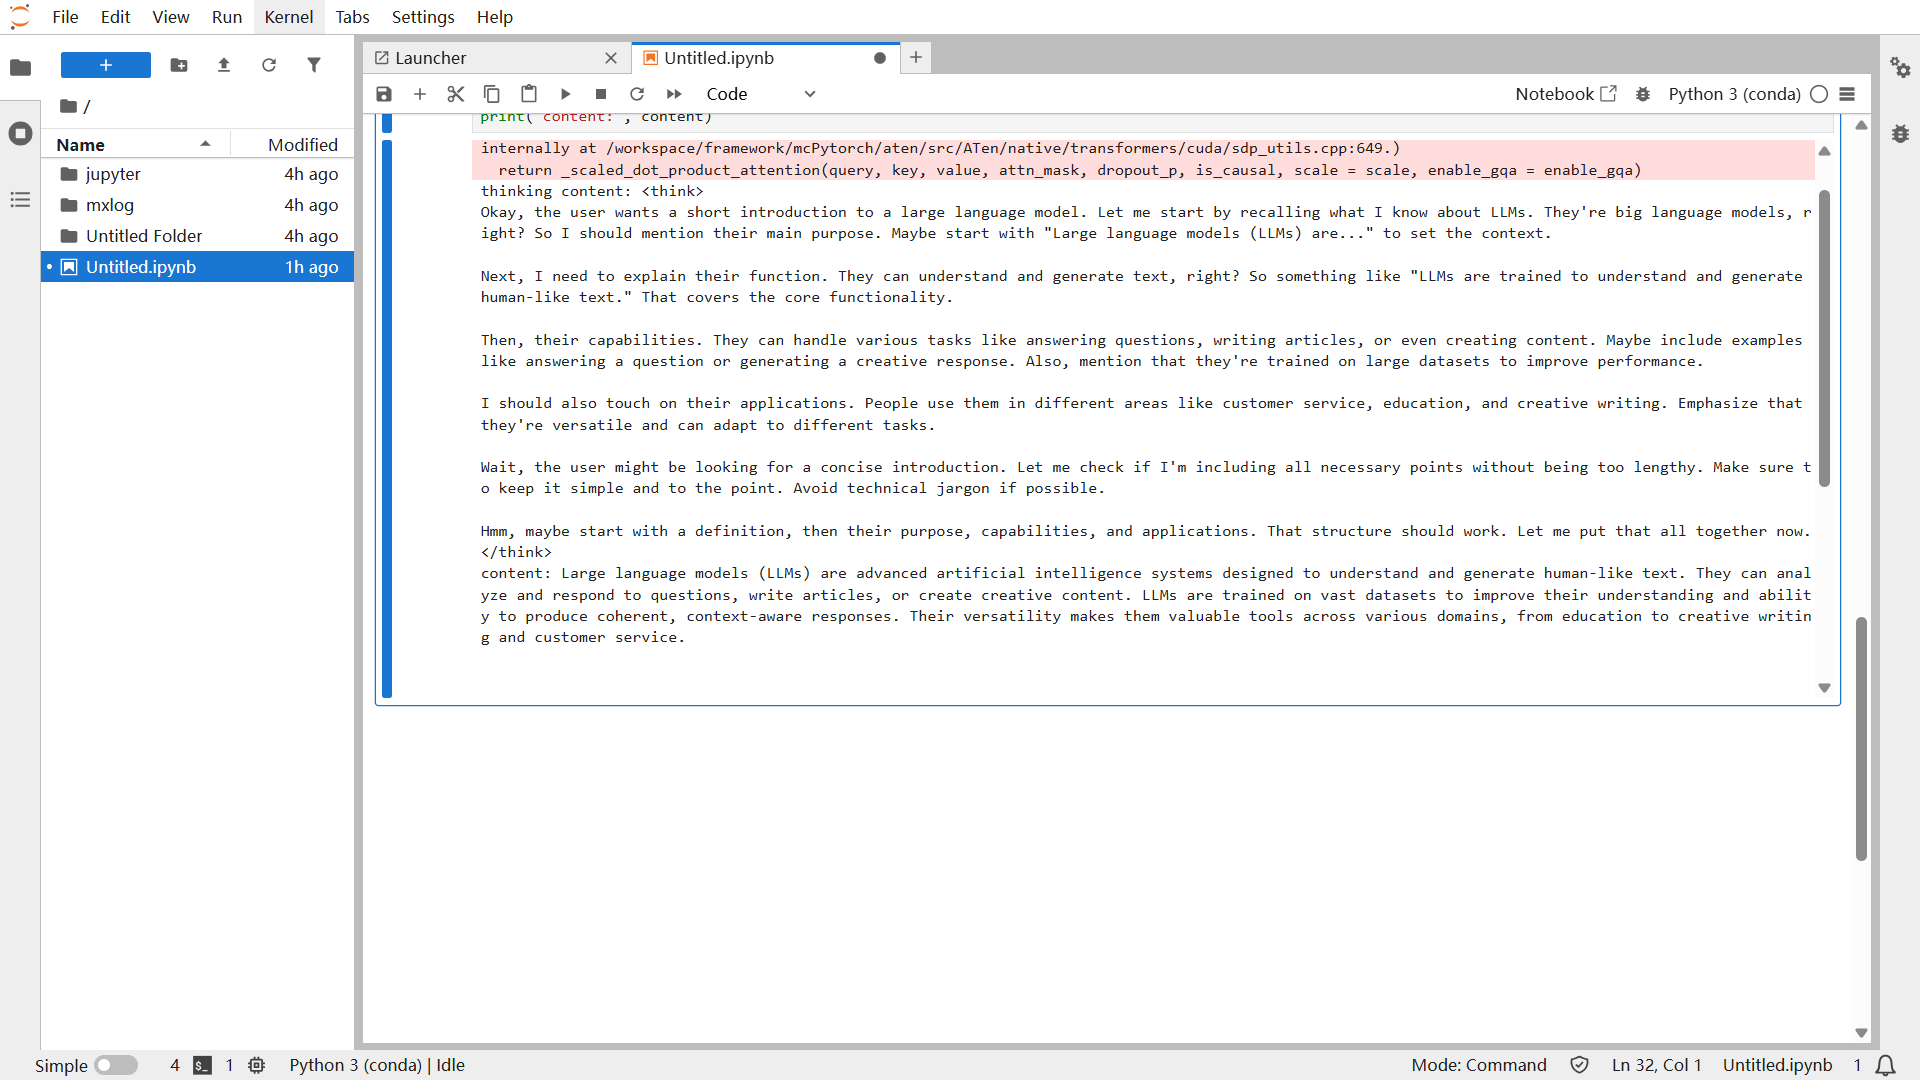Click Ln 32, Col 1 position indicator
The image size is (1920, 1080).
click(x=1656, y=1065)
